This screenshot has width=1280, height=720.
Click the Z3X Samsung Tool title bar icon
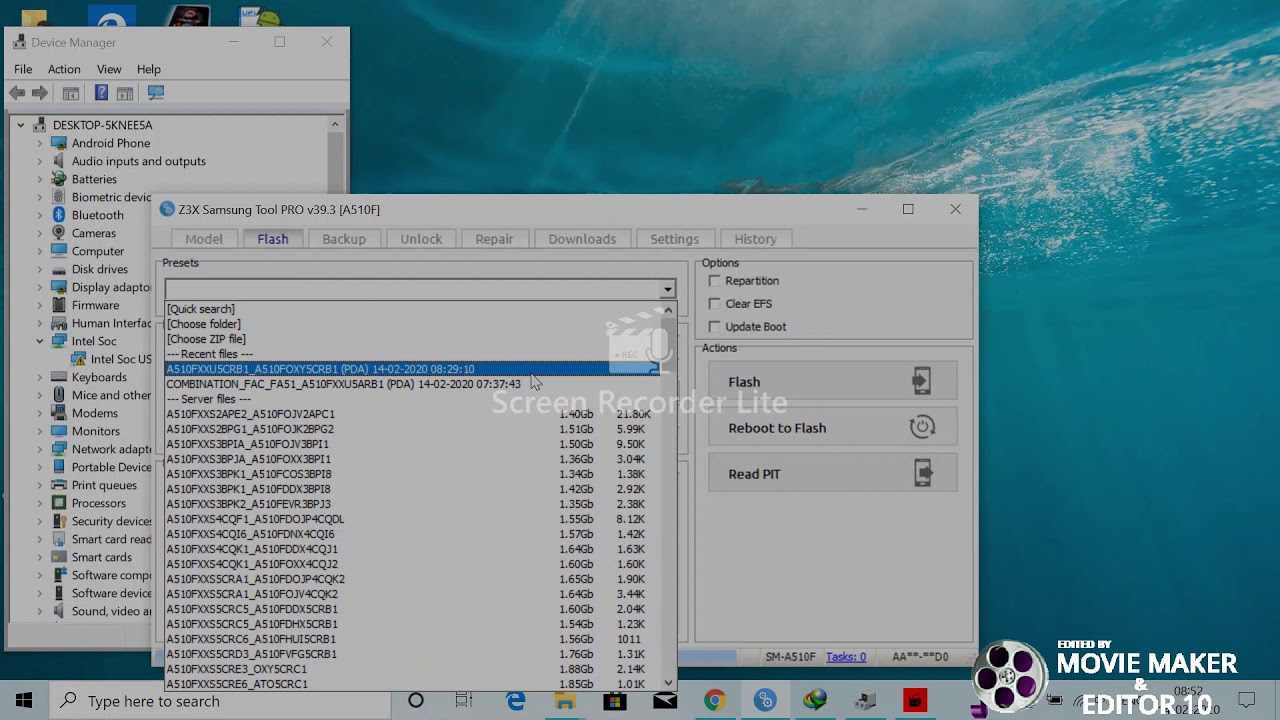tap(167, 209)
